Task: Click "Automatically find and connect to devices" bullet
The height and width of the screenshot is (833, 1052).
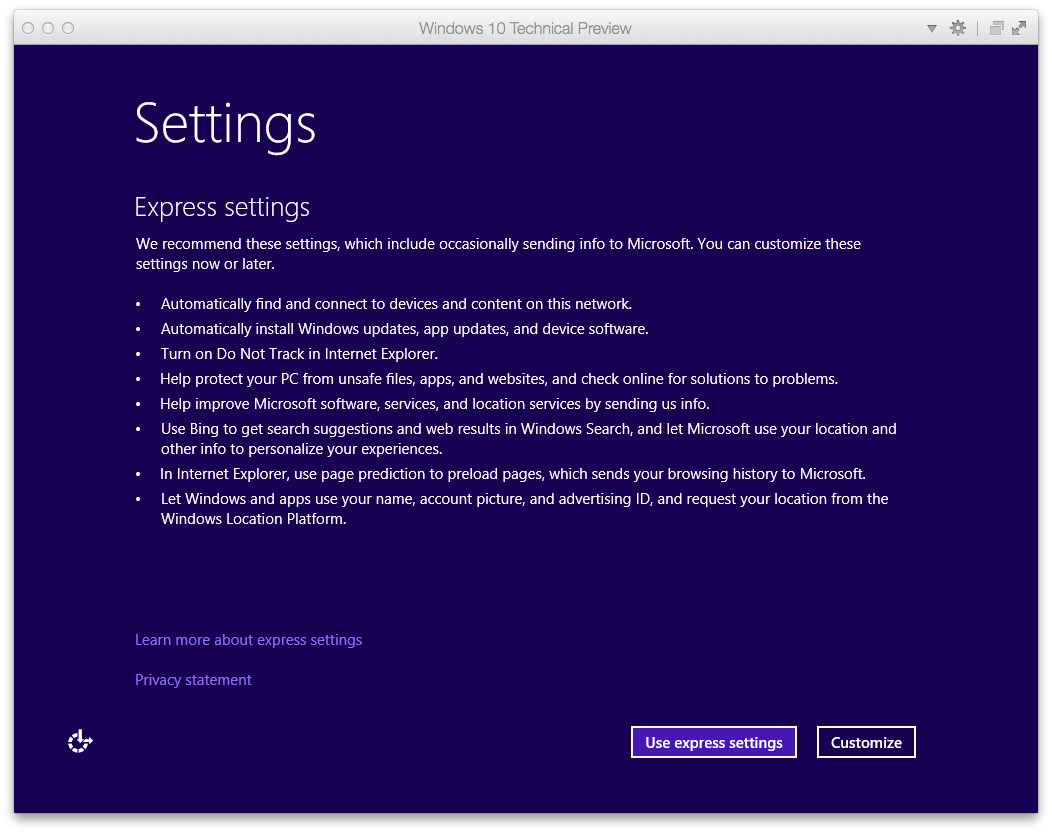Action: click(x=396, y=304)
